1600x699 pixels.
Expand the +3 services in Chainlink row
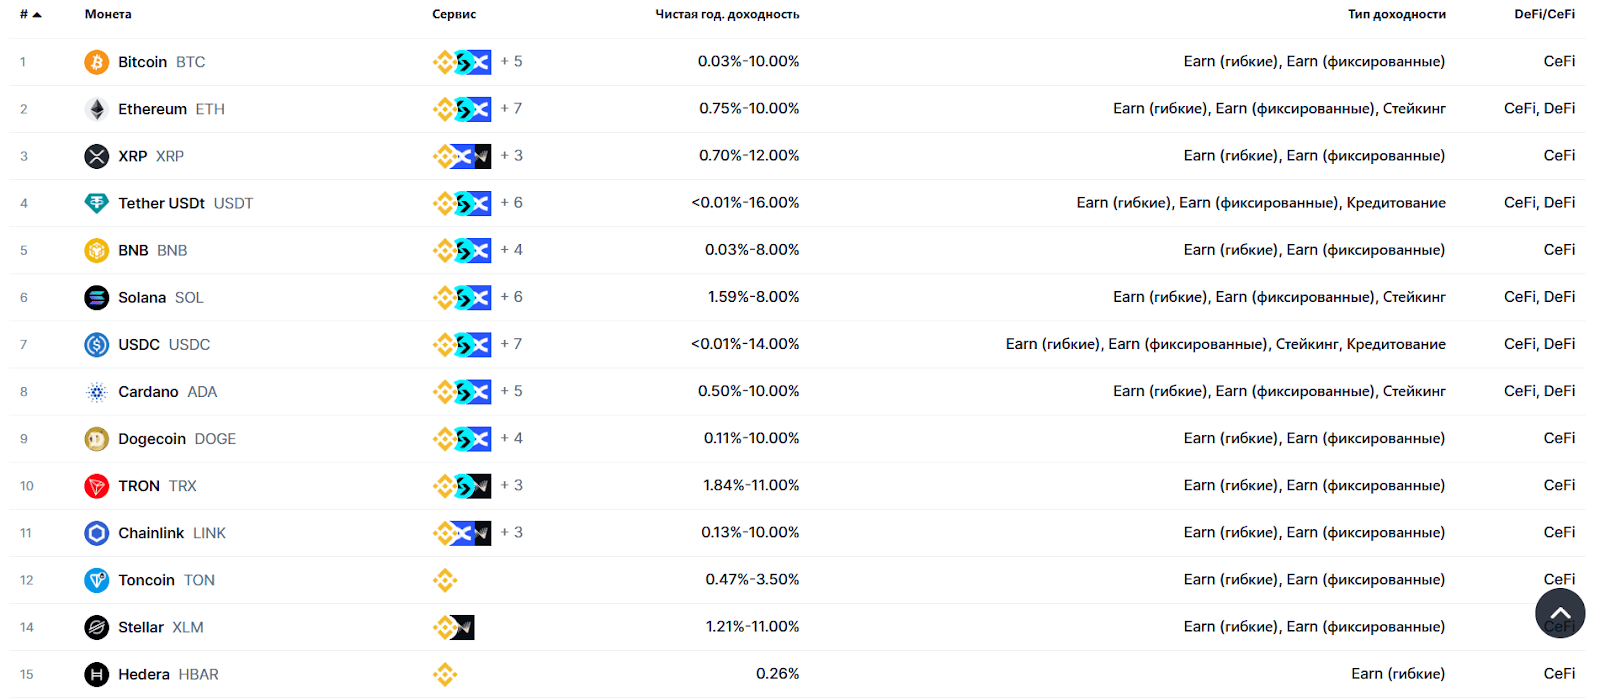511,532
